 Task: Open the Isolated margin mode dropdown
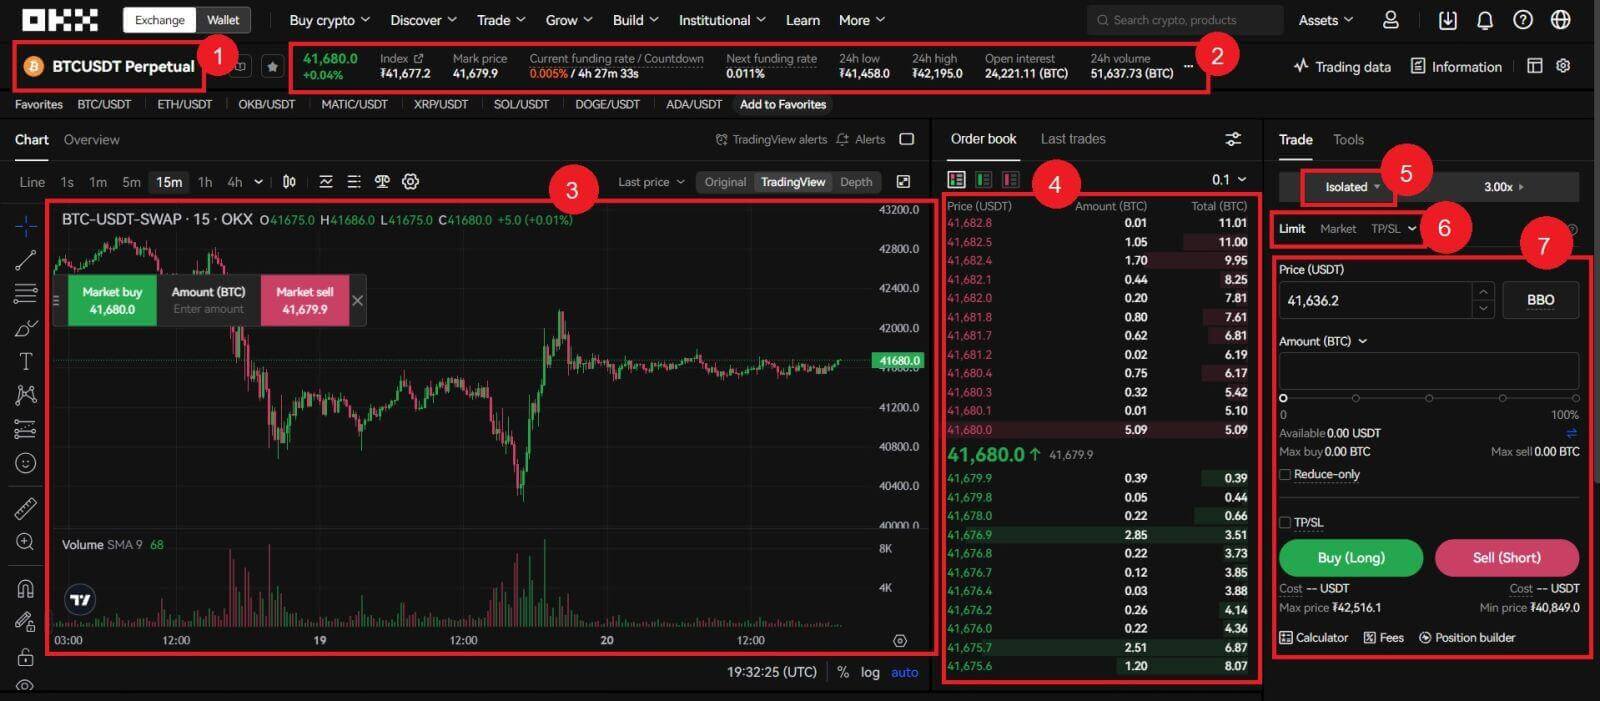[x=1351, y=187]
